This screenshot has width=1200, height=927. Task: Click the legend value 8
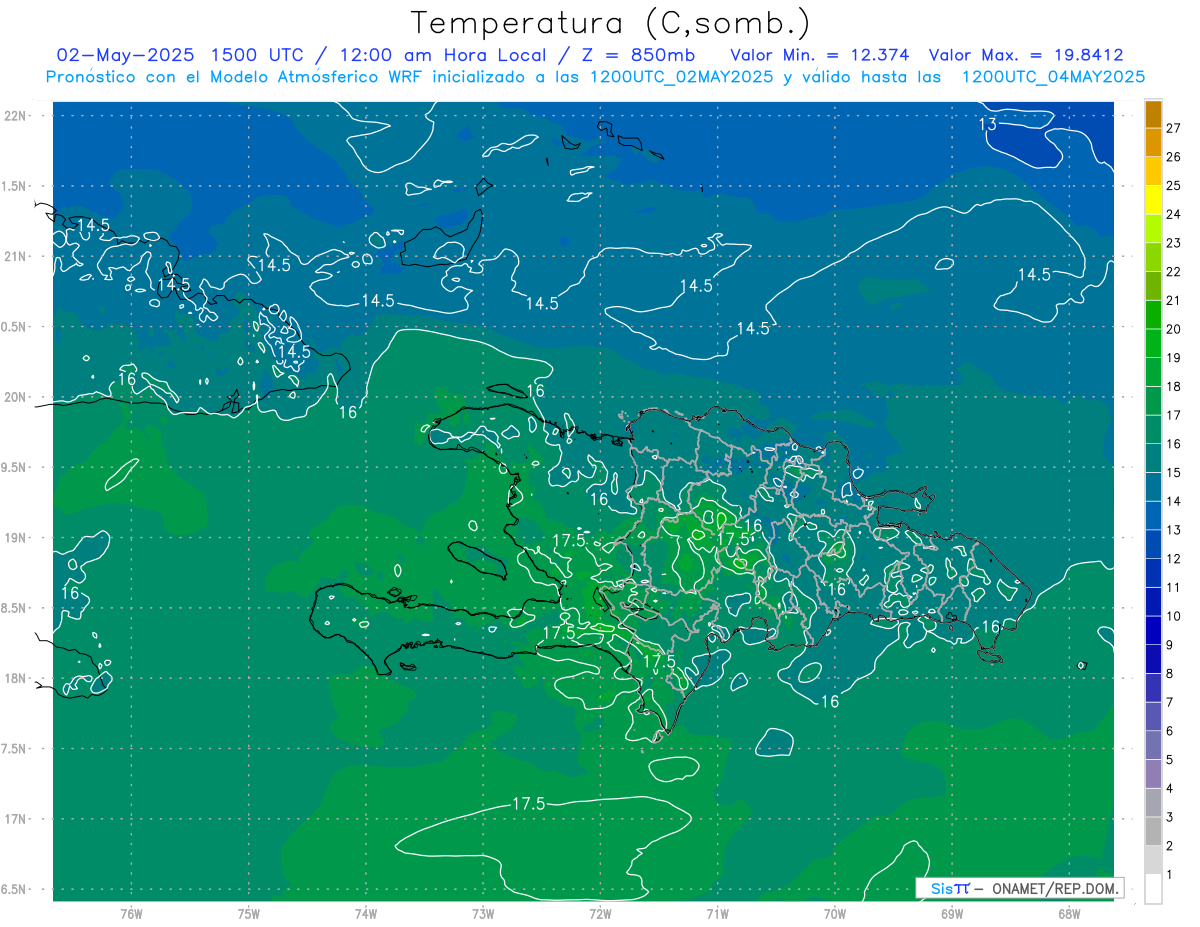coord(1170,673)
